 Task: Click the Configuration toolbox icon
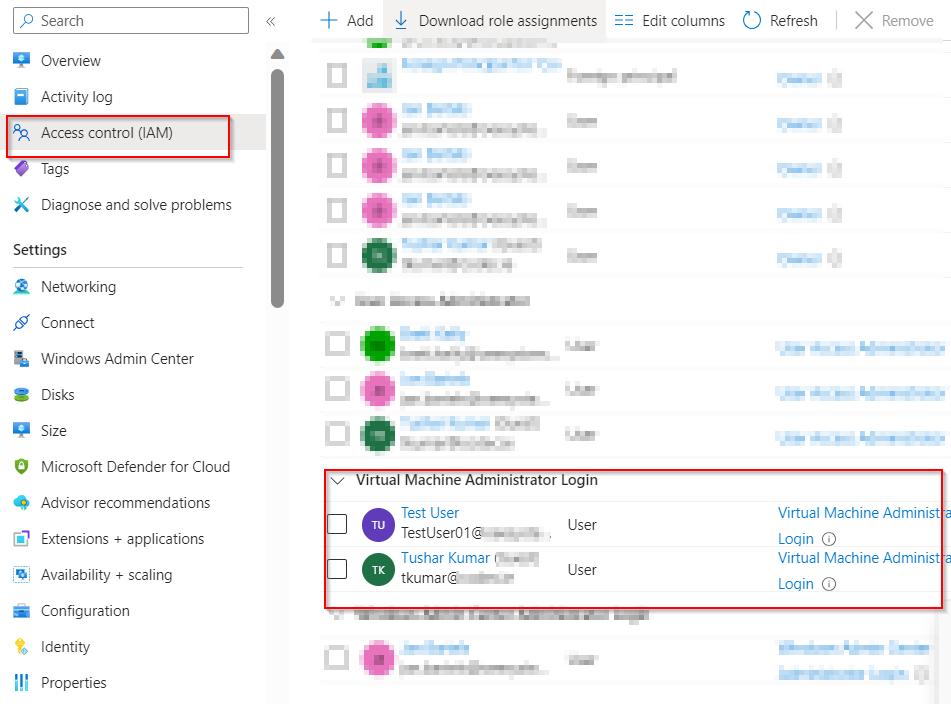(x=22, y=611)
